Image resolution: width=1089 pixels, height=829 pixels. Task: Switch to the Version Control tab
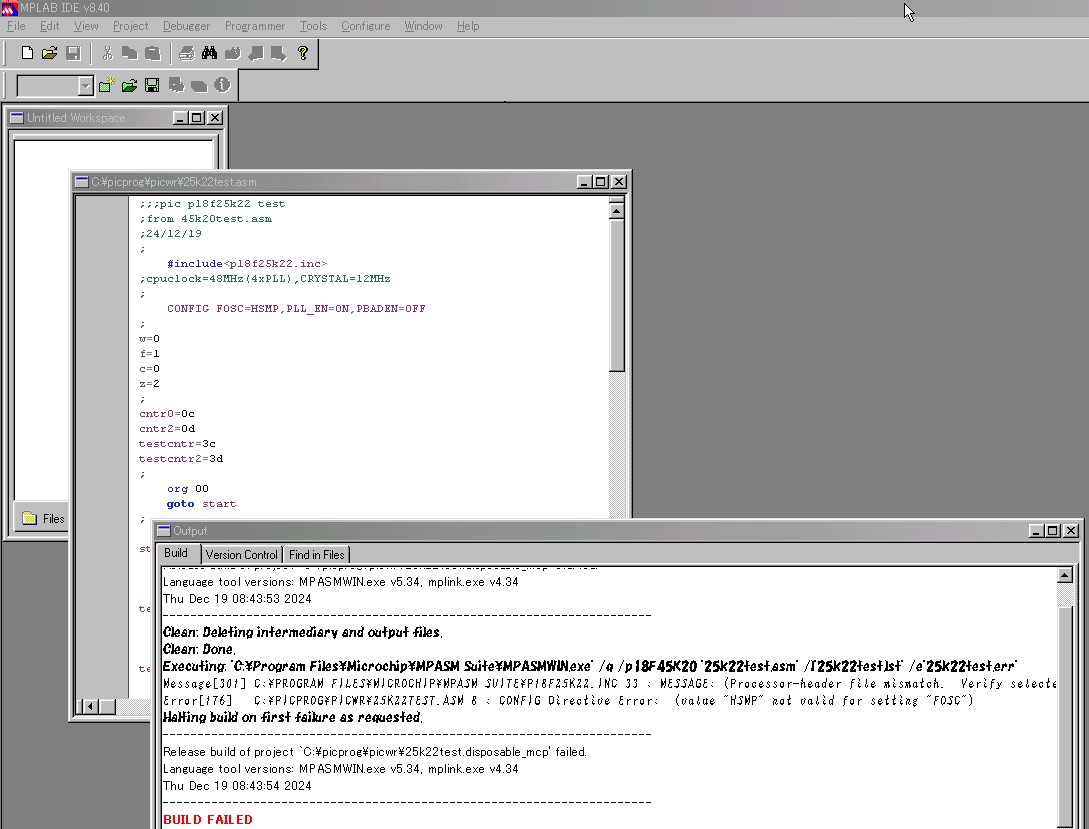242,555
